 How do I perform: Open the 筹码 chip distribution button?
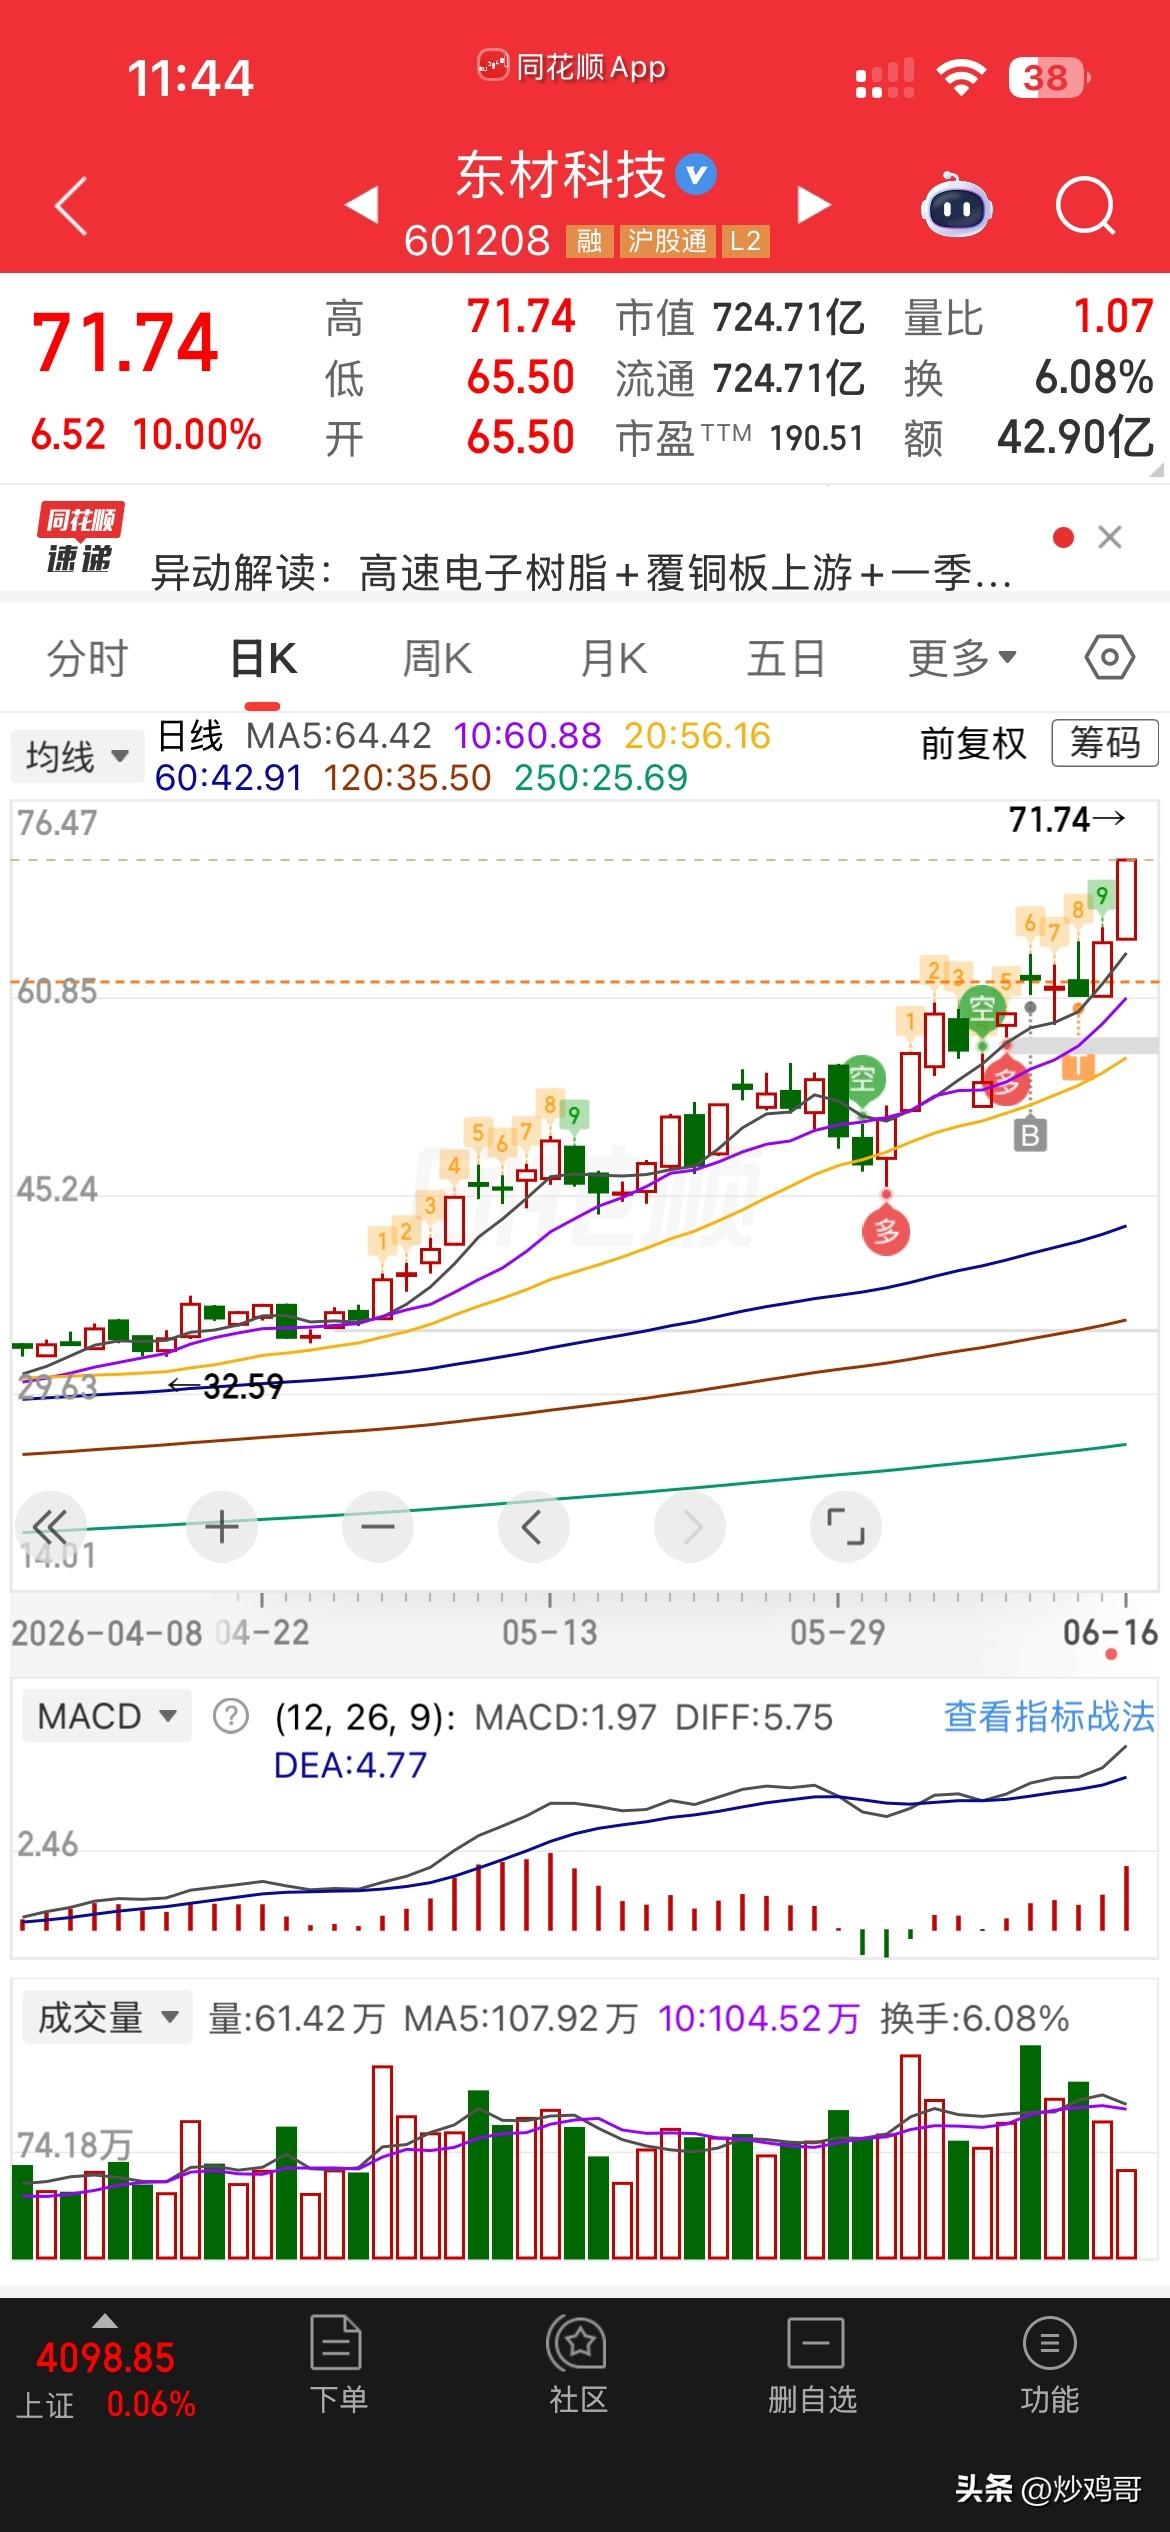pos(1105,743)
